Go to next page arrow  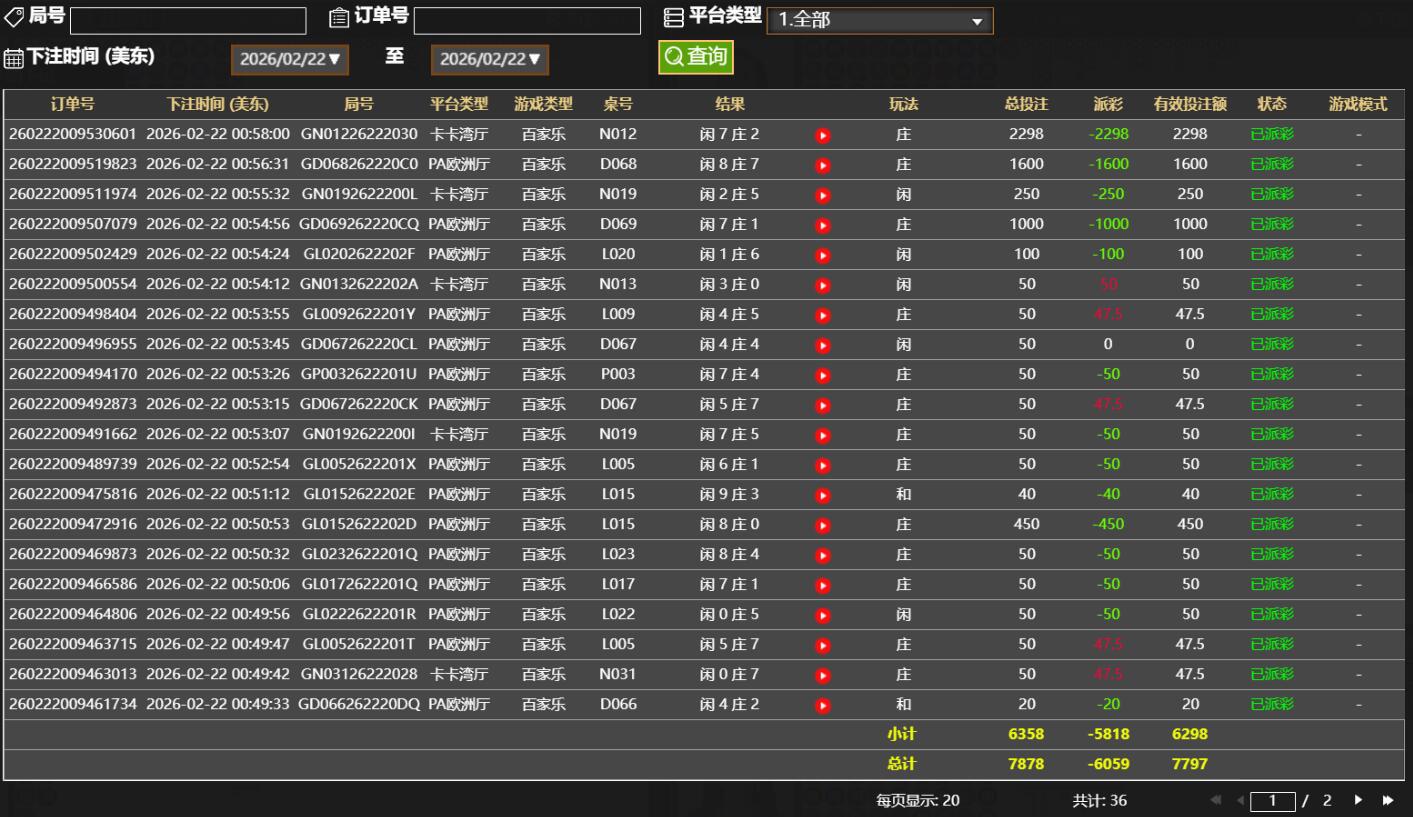point(1358,800)
